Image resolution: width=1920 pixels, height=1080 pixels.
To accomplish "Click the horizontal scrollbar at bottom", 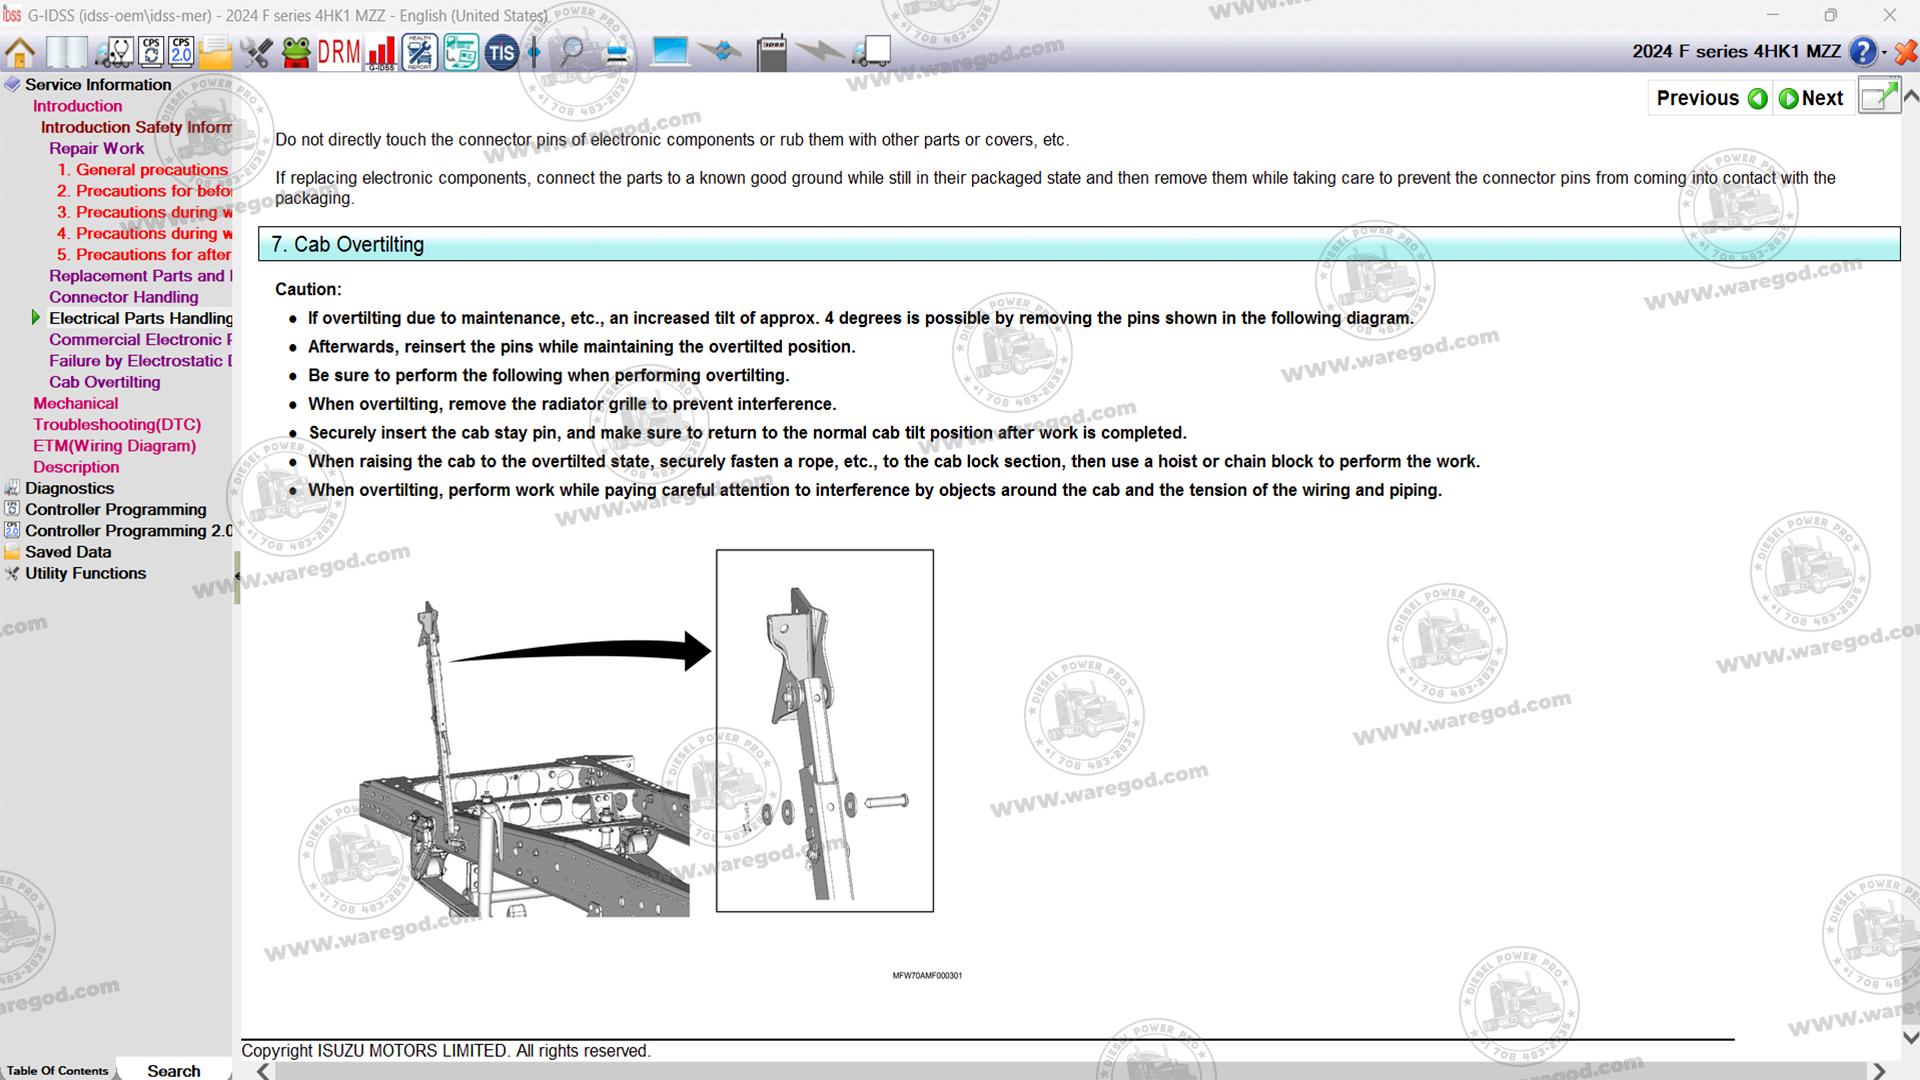I will coord(1070,1071).
